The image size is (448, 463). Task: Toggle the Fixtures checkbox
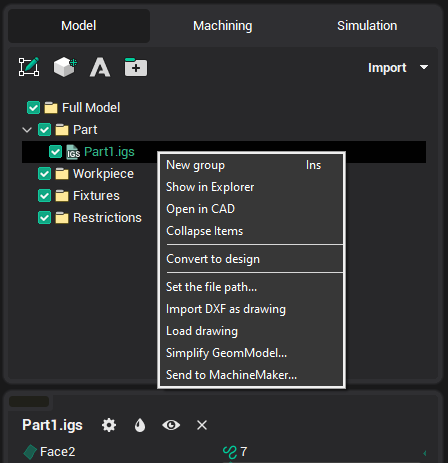click(44, 196)
